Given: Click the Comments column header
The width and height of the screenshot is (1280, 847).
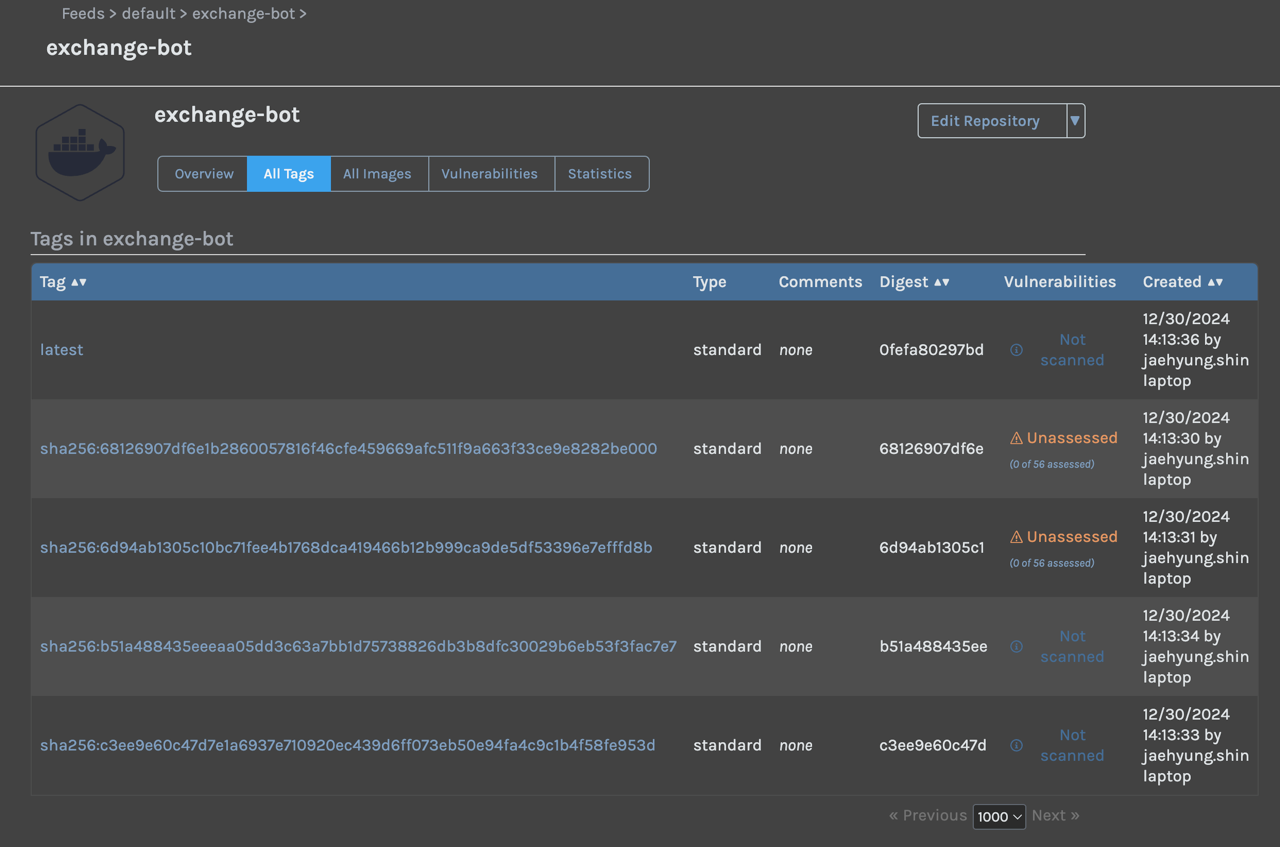Looking at the screenshot, I should coord(820,282).
